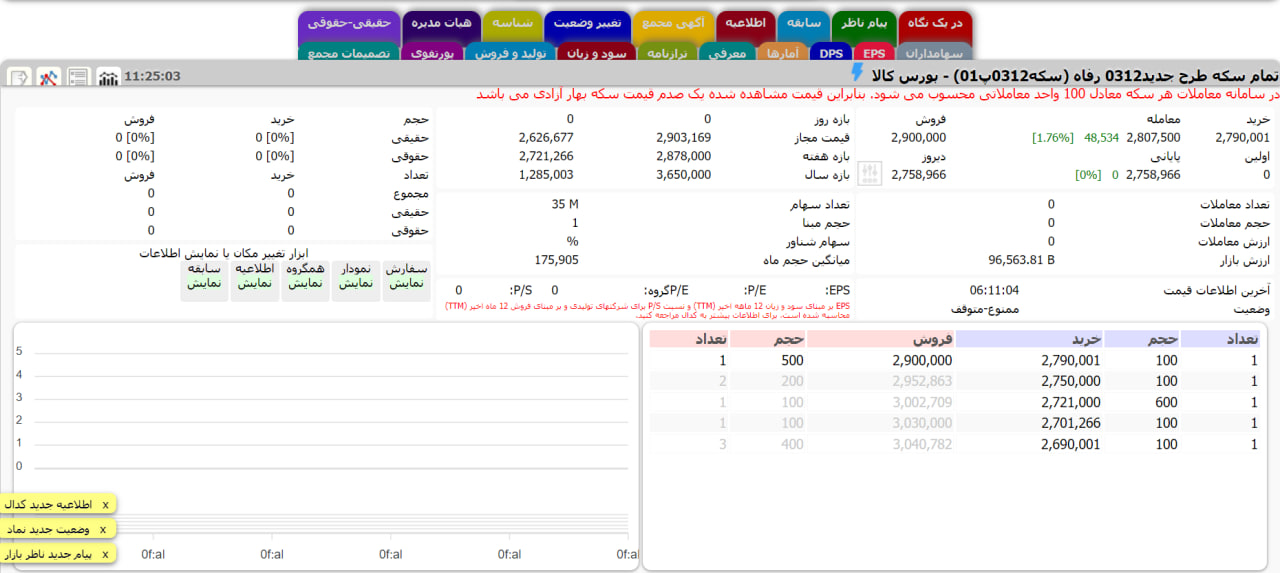
Task: Click the sell order price 3,030,000
Action: pos(922,423)
